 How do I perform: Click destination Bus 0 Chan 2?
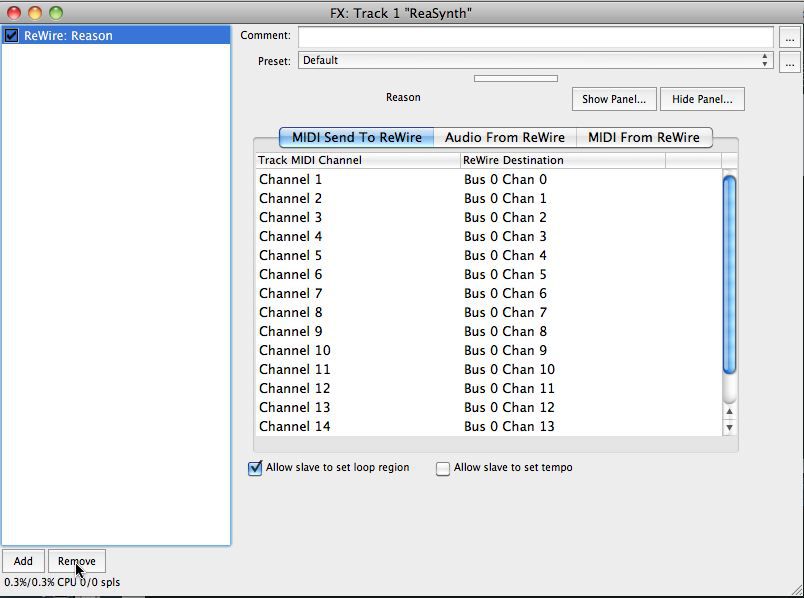[506, 217]
